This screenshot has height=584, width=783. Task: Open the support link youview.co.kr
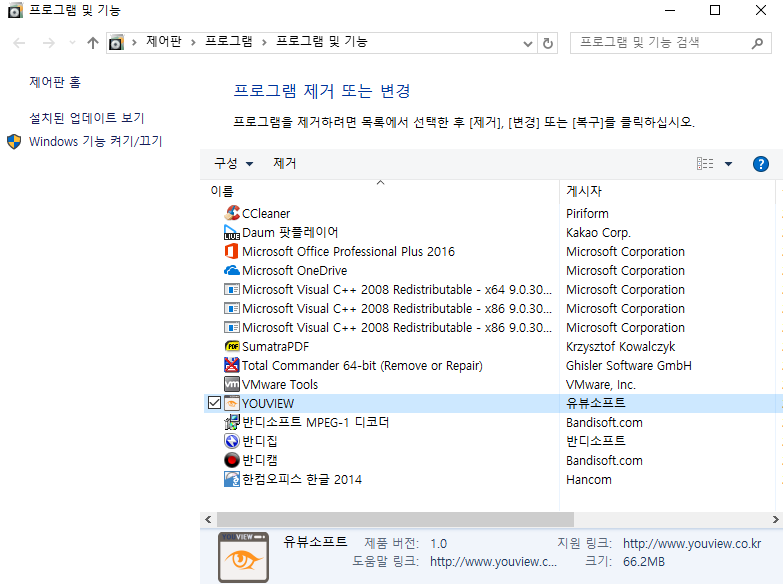(x=692, y=544)
